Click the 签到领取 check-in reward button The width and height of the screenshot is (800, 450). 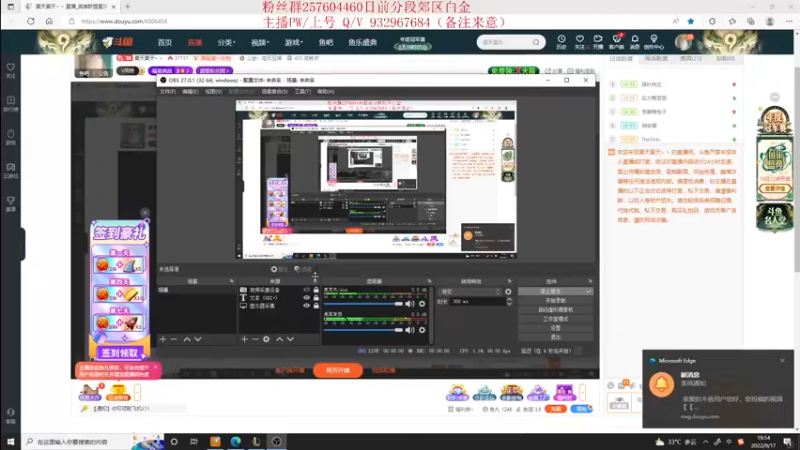tap(119, 353)
